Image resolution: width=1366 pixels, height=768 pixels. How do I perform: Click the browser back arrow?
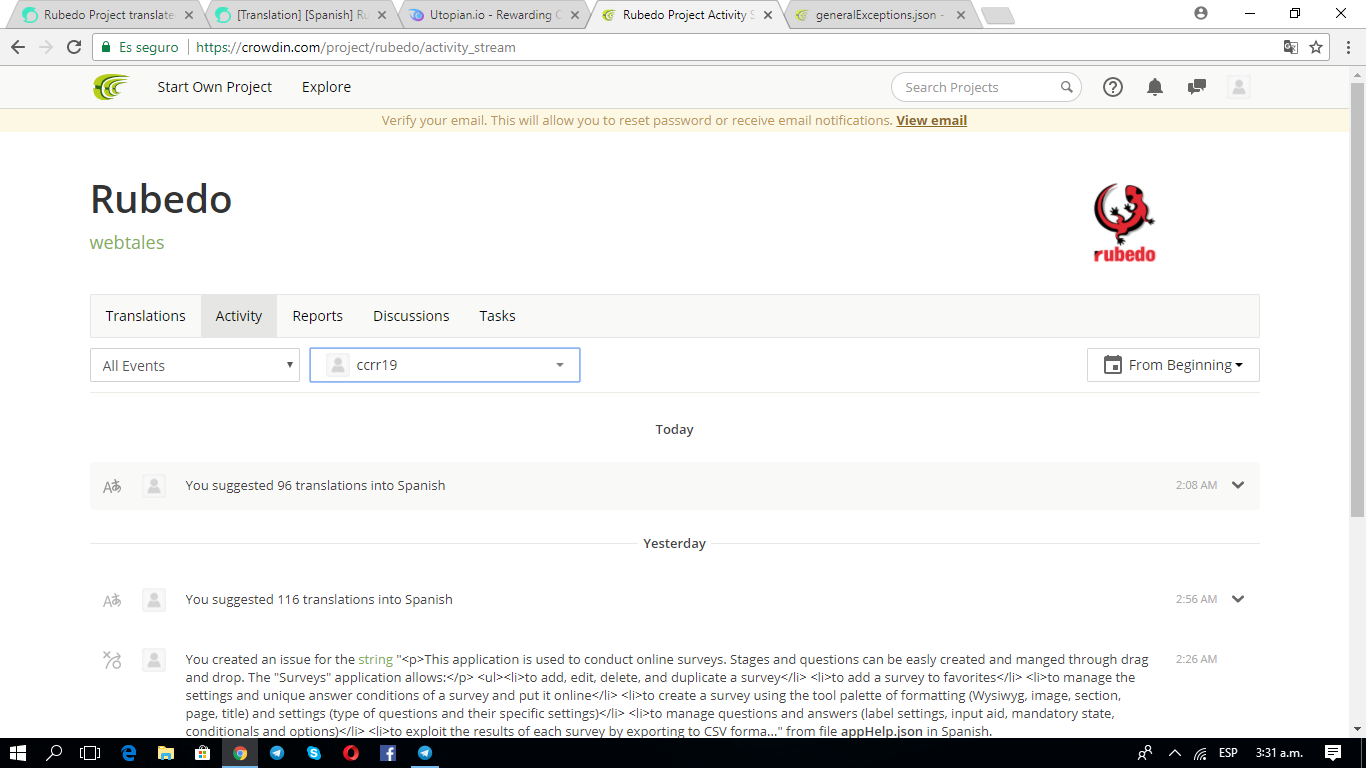click(x=18, y=47)
